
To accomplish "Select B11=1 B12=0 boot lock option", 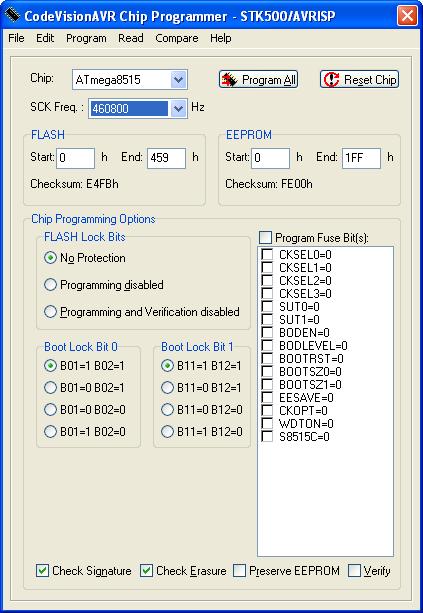I will (x=167, y=432).
